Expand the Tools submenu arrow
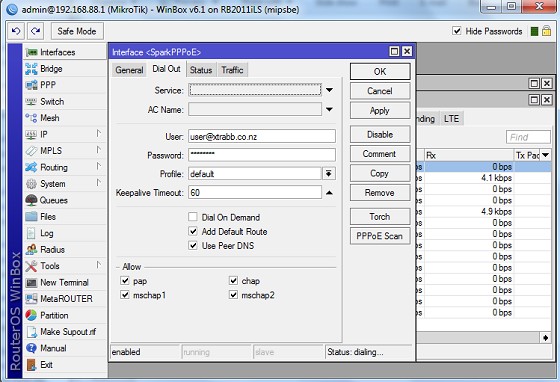Screen dimensions: 560x382 click(99, 265)
